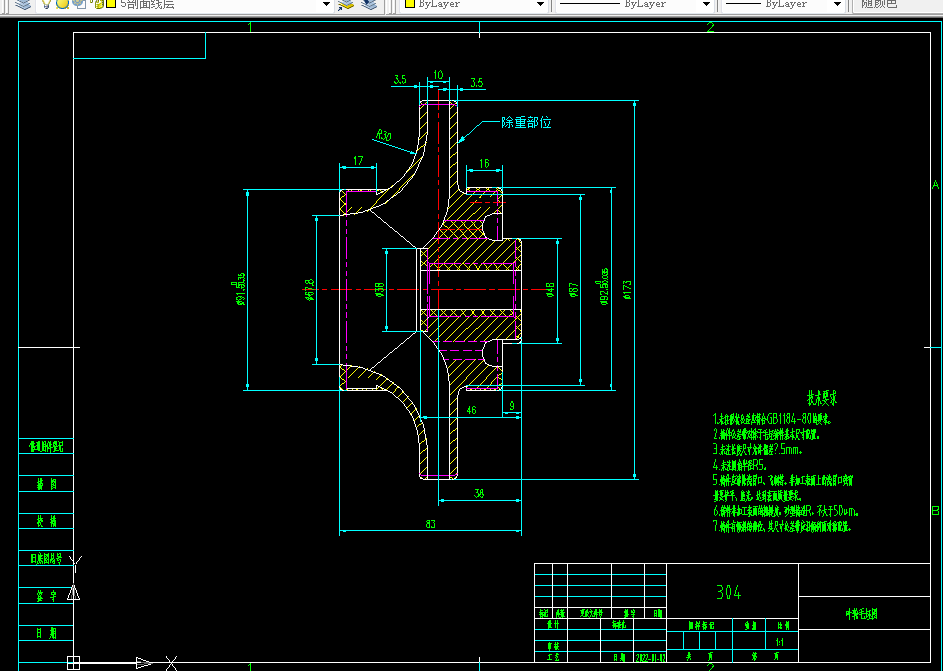Open the Layer Properties Manager icon
This screenshot has width=943, height=671.
pos(23,4)
